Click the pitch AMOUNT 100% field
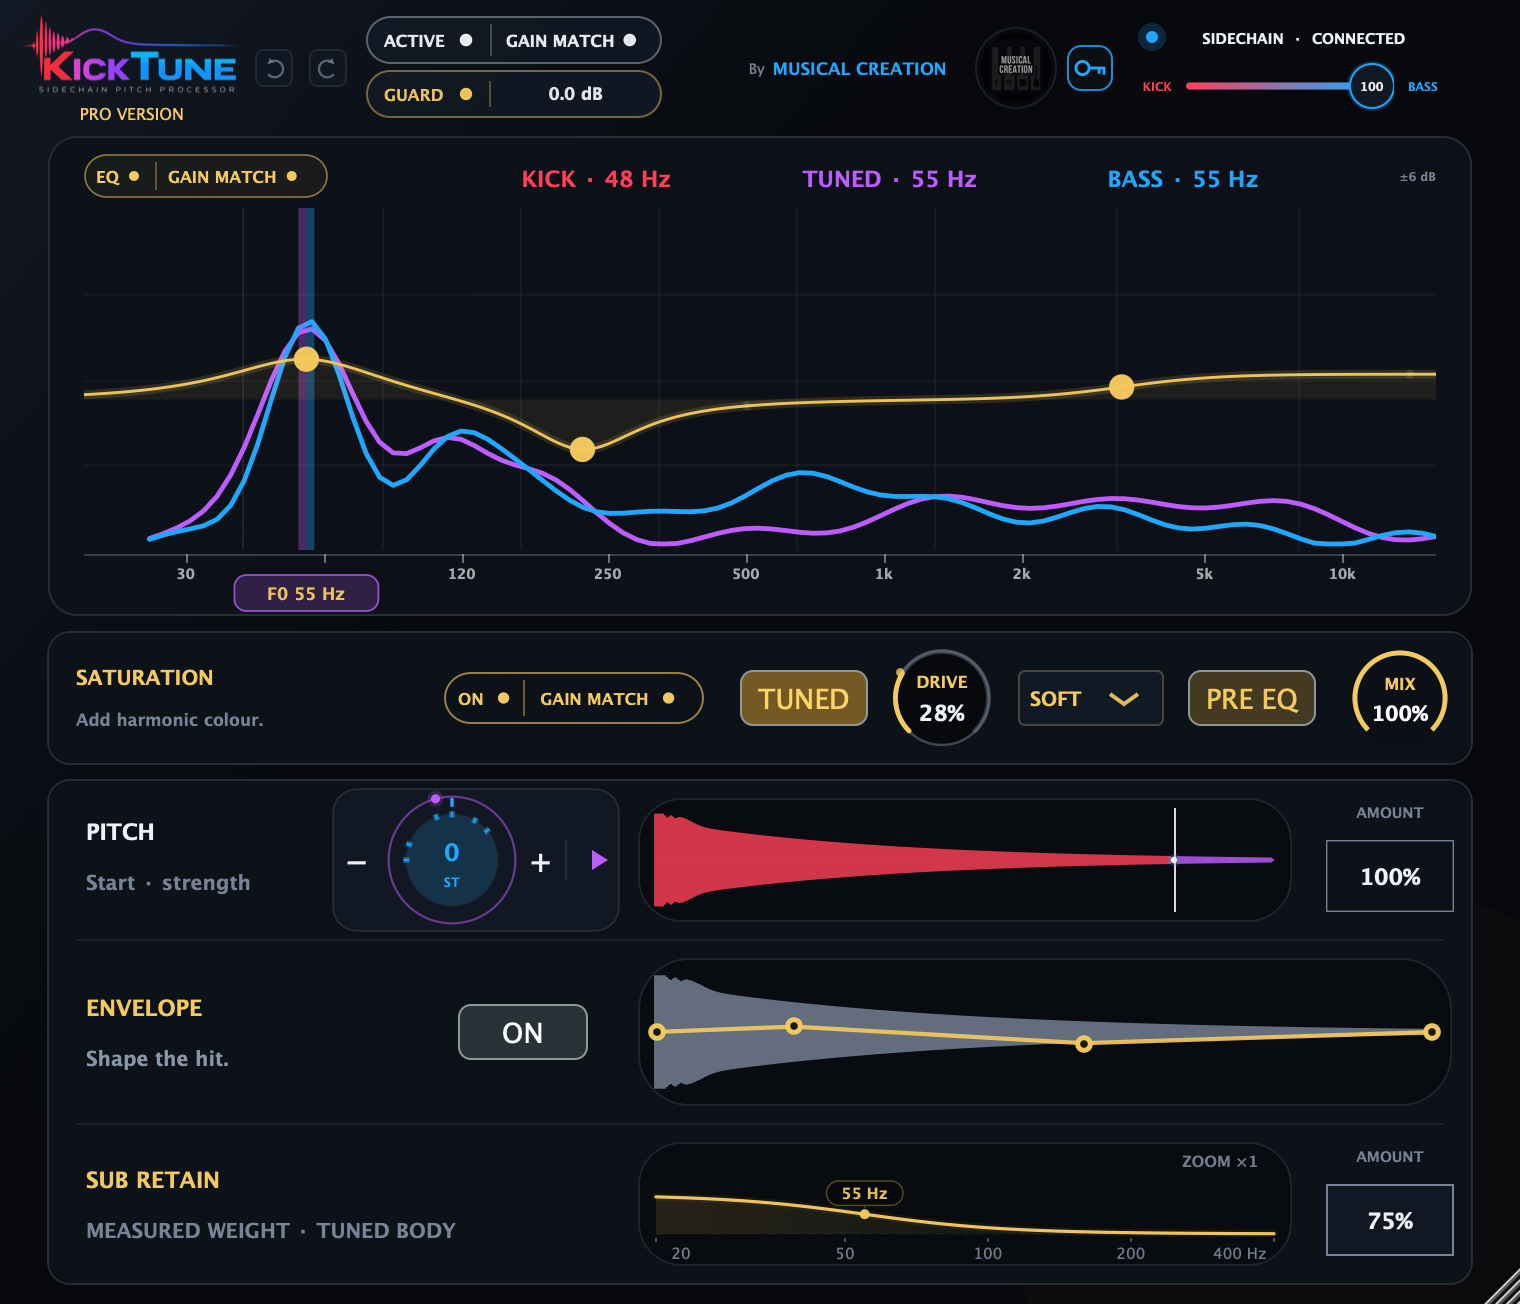Viewport: 1520px width, 1304px height. coord(1390,876)
